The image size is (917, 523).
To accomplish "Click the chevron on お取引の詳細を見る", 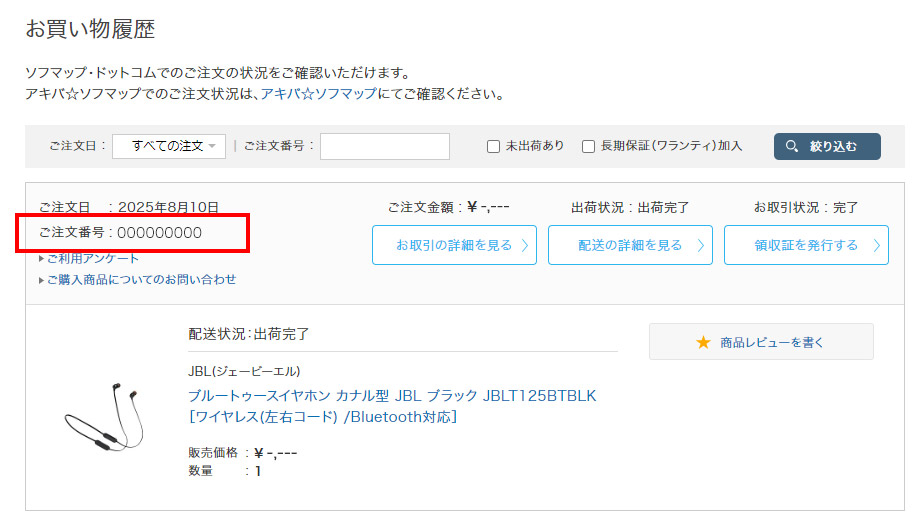I will click(525, 245).
